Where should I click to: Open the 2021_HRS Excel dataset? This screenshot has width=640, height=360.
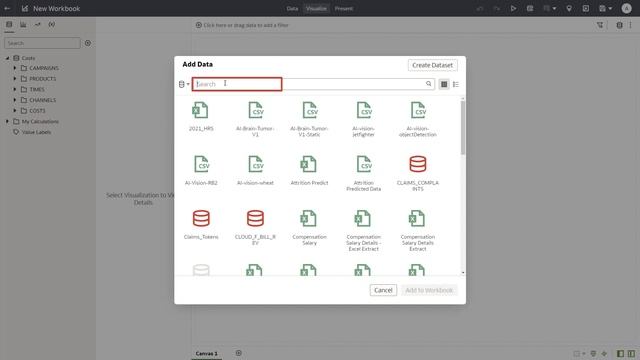201,116
